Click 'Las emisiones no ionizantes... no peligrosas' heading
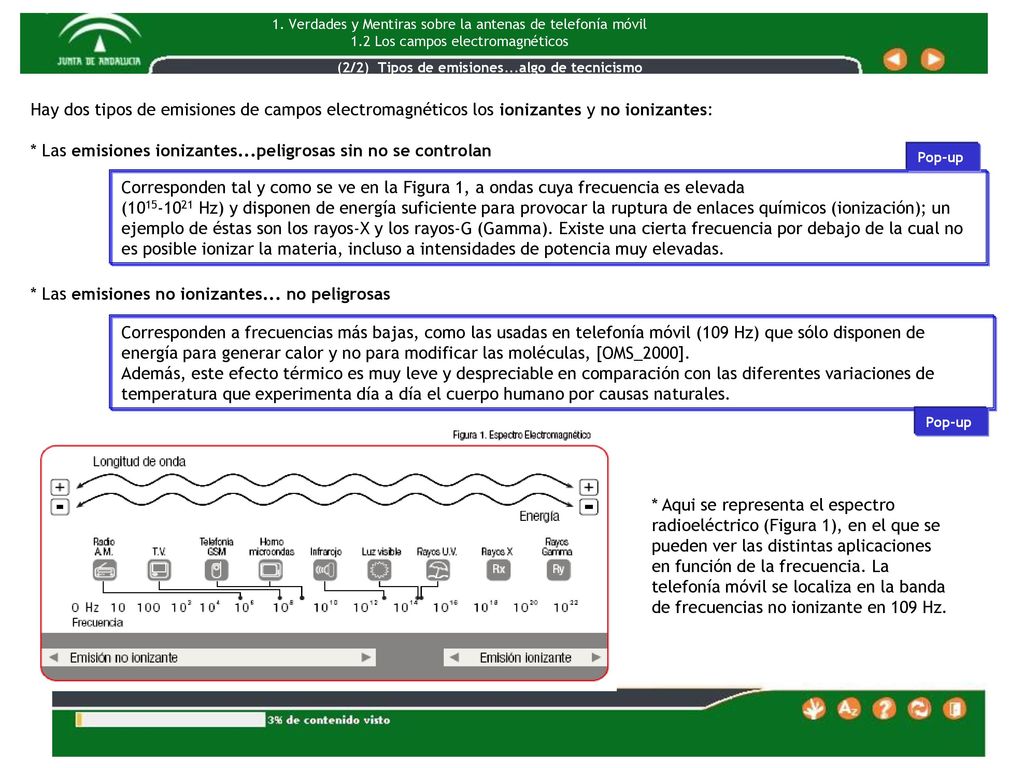The width and height of the screenshot is (1024, 768). click(210, 294)
